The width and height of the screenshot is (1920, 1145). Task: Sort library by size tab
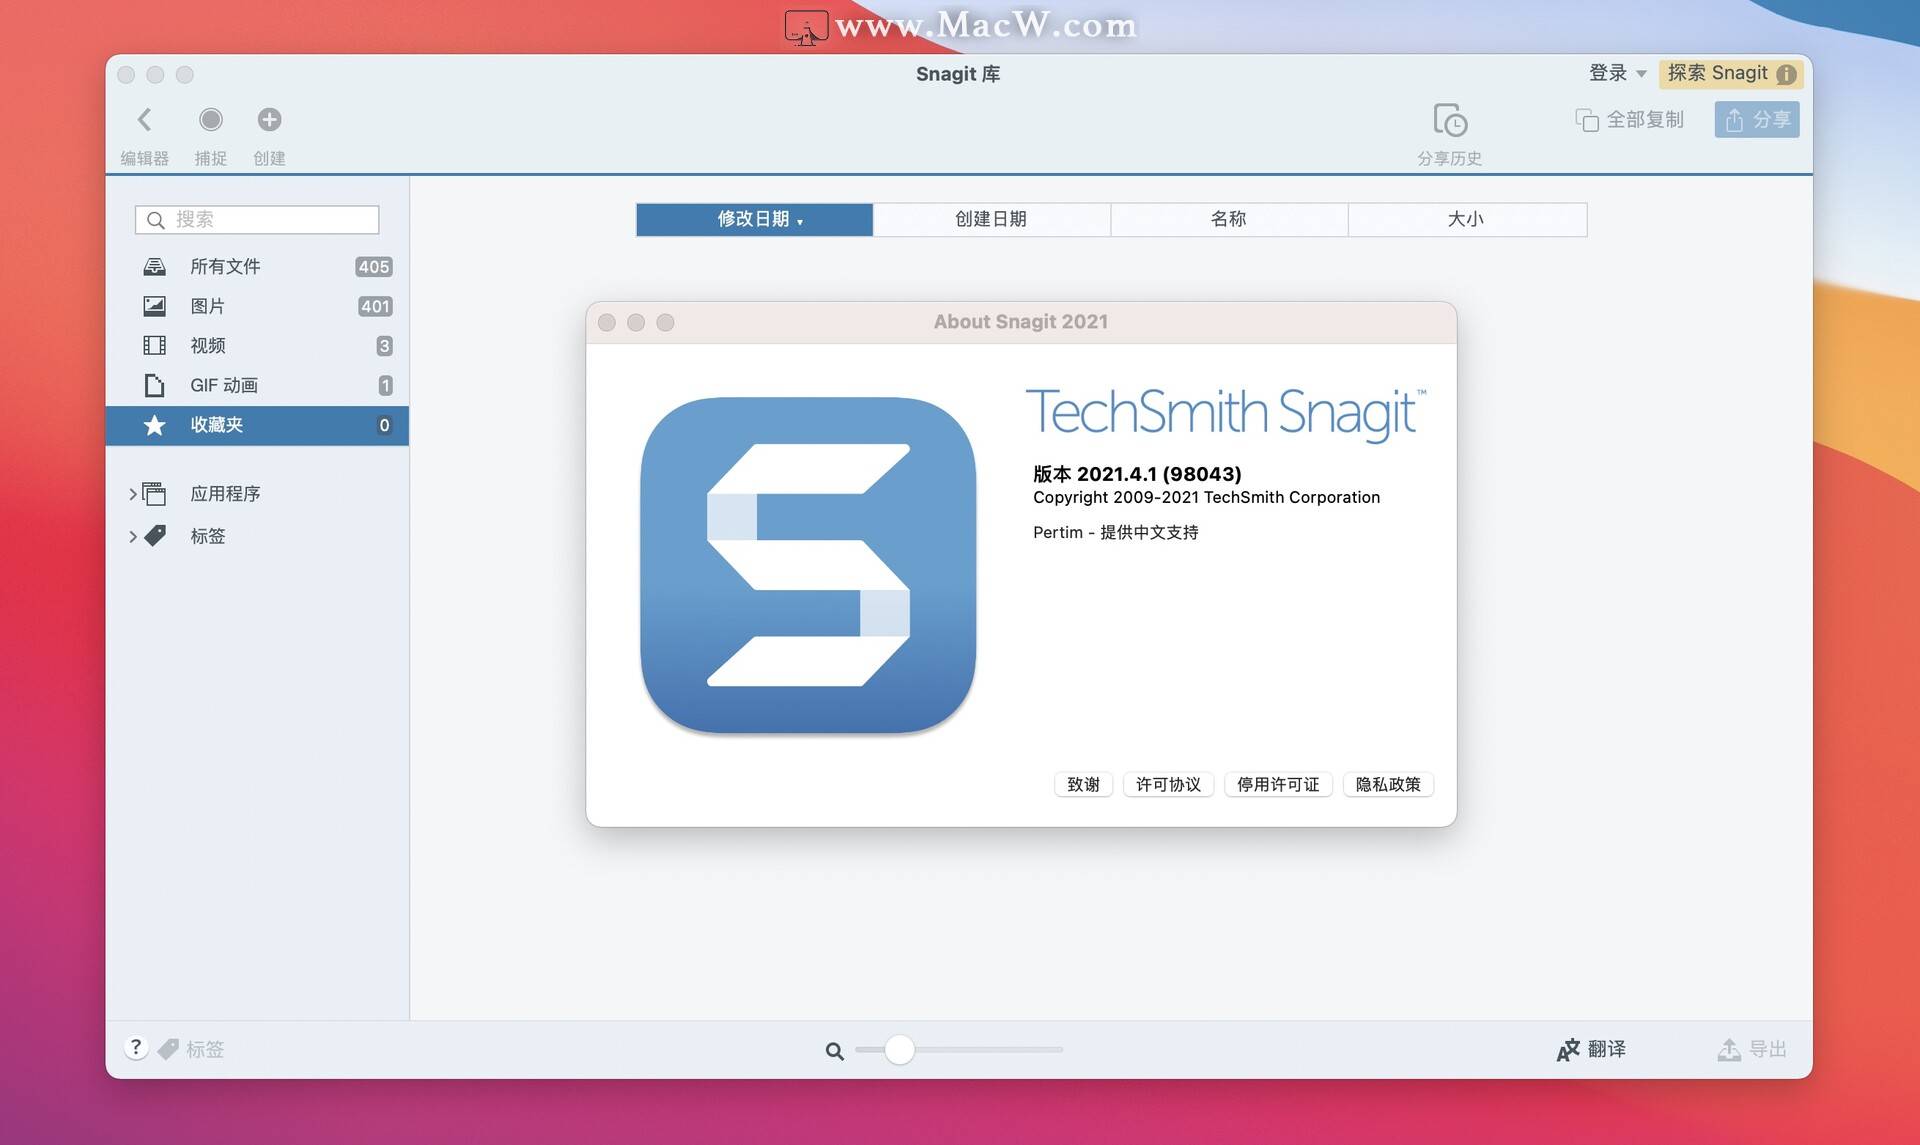tap(1467, 220)
